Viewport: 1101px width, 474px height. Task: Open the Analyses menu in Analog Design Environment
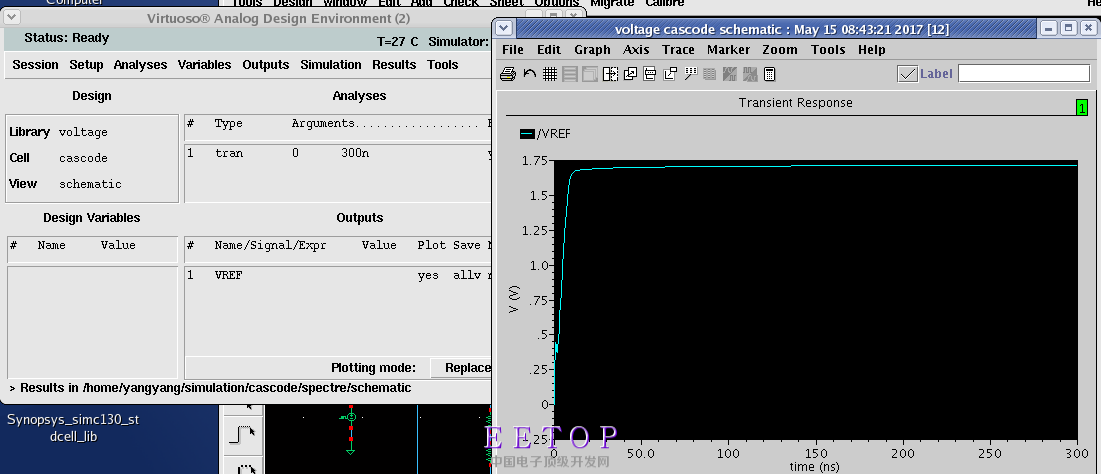140,65
